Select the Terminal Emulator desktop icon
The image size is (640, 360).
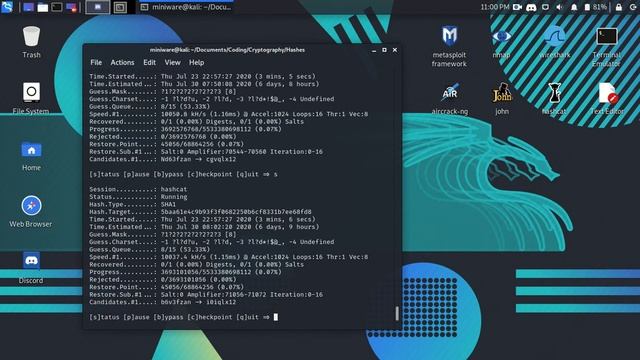click(607, 47)
